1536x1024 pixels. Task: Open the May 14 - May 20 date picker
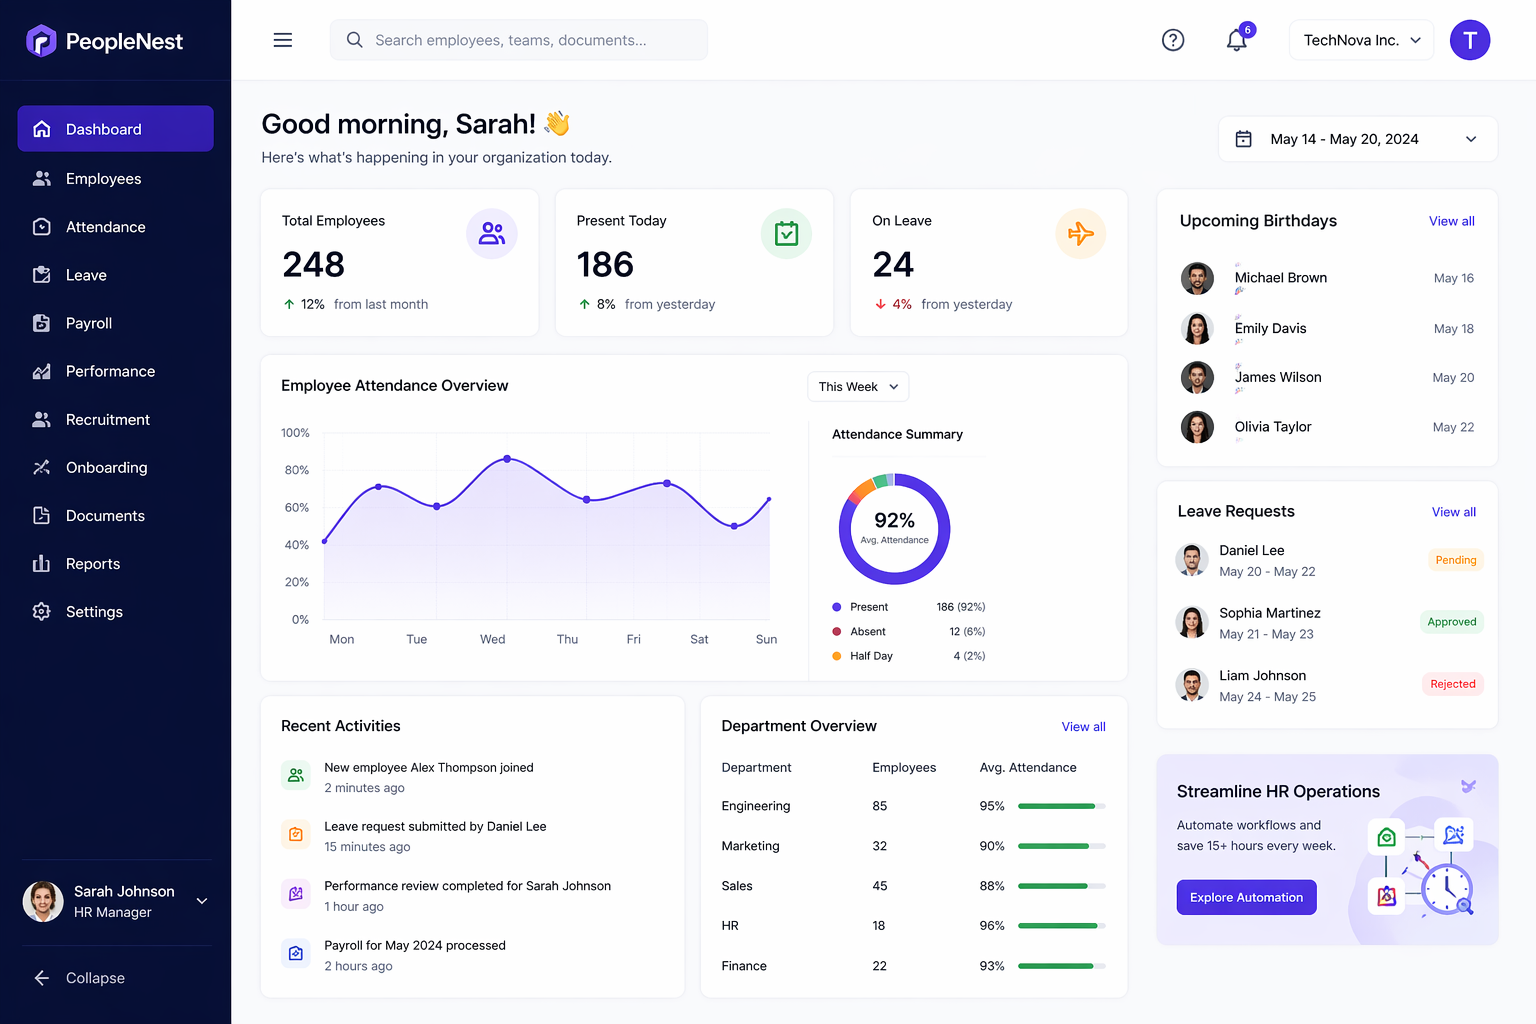pos(1357,139)
